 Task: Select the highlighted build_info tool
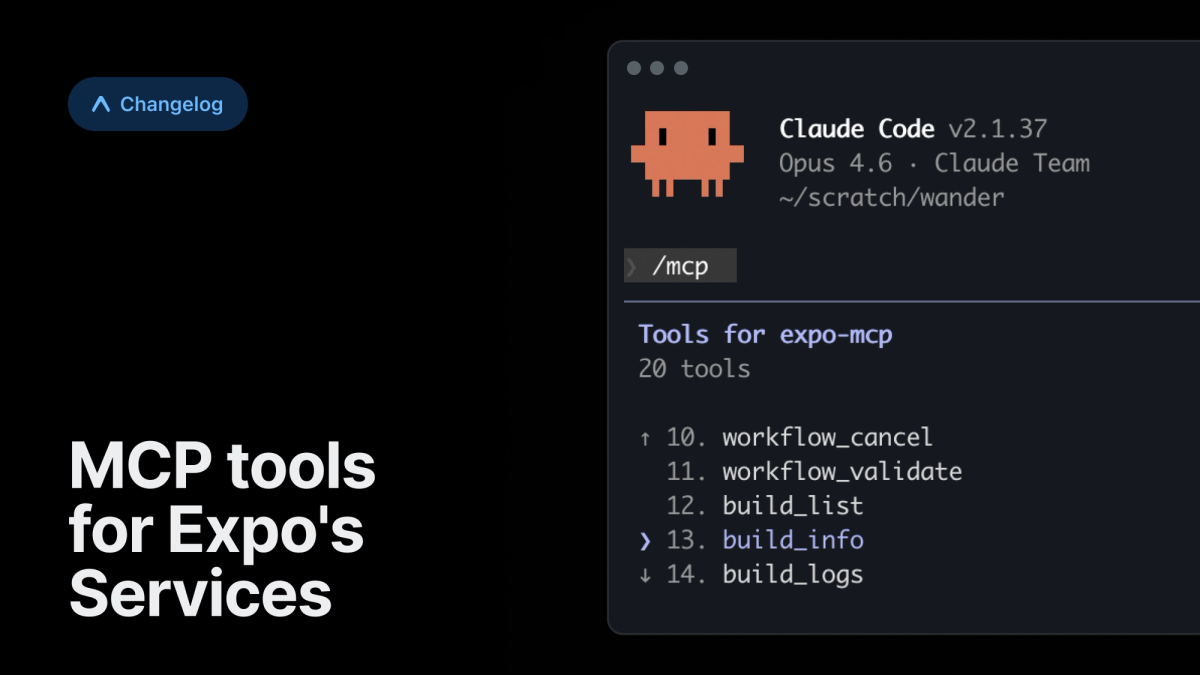(x=793, y=540)
